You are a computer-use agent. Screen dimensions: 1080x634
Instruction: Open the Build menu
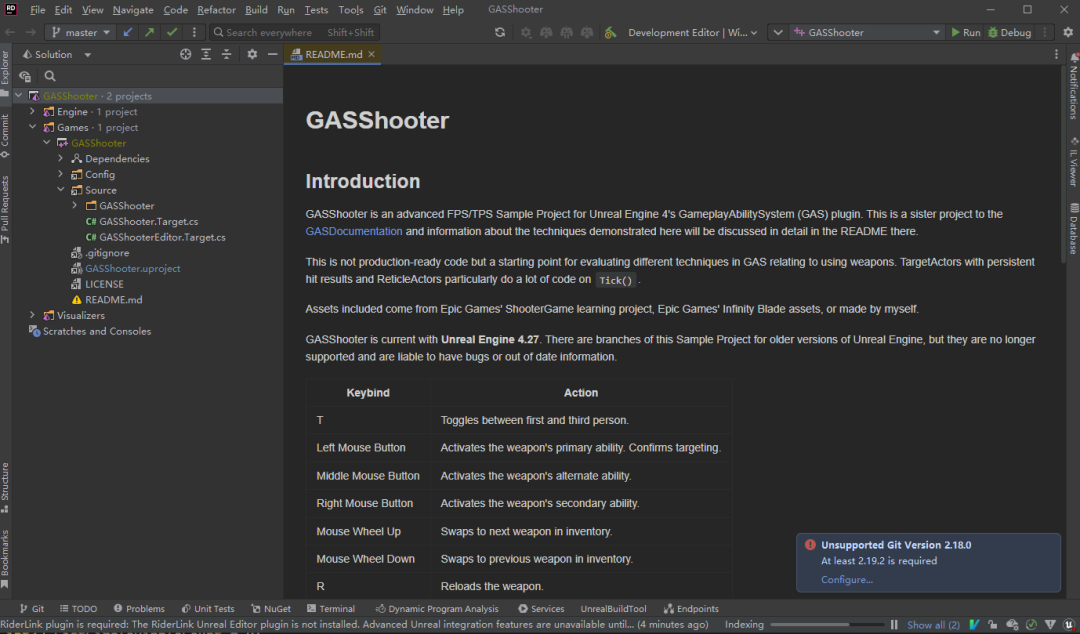tap(256, 10)
